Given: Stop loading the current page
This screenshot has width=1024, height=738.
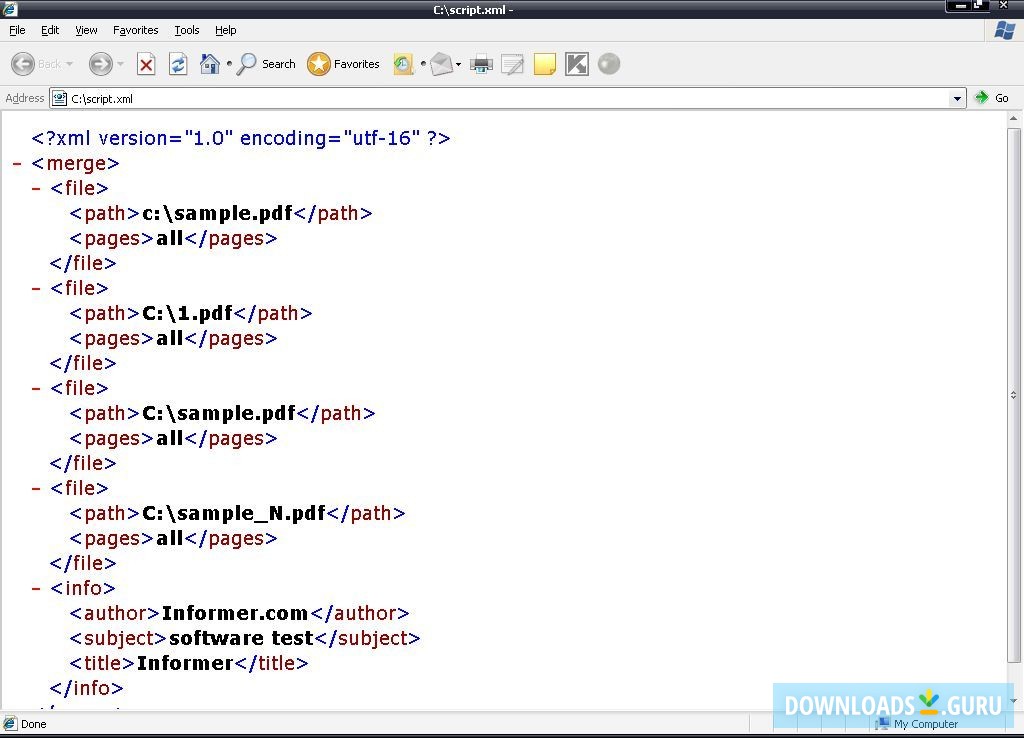Looking at the screenshot, I should tap(146, 64).
